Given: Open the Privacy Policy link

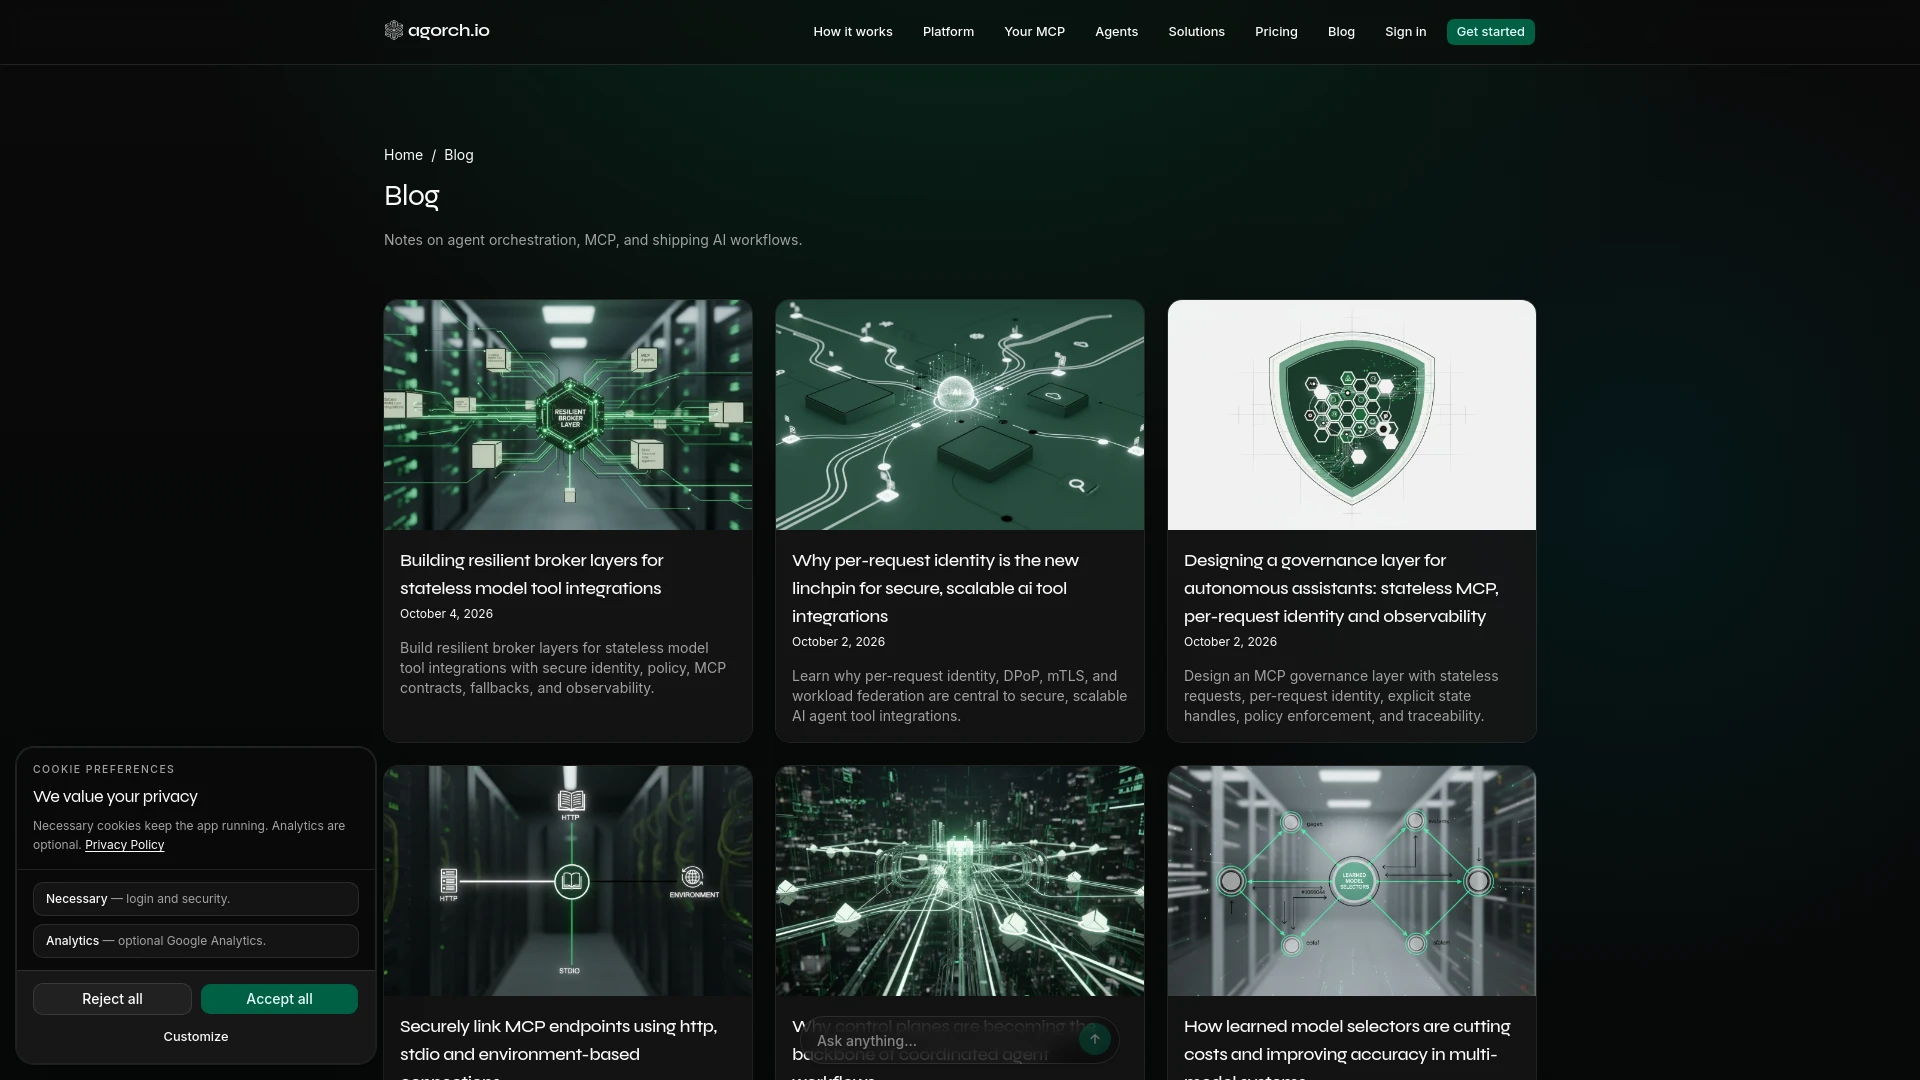Looking at the screenshot, I should coord(125,845).
